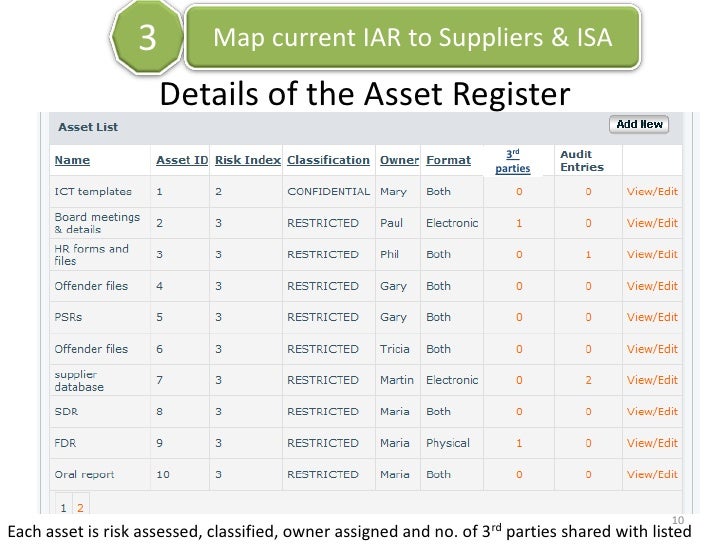Open View/Edit for FDR row
The image size is (728, 546).
pyautogui.click(x=651, y=443)
